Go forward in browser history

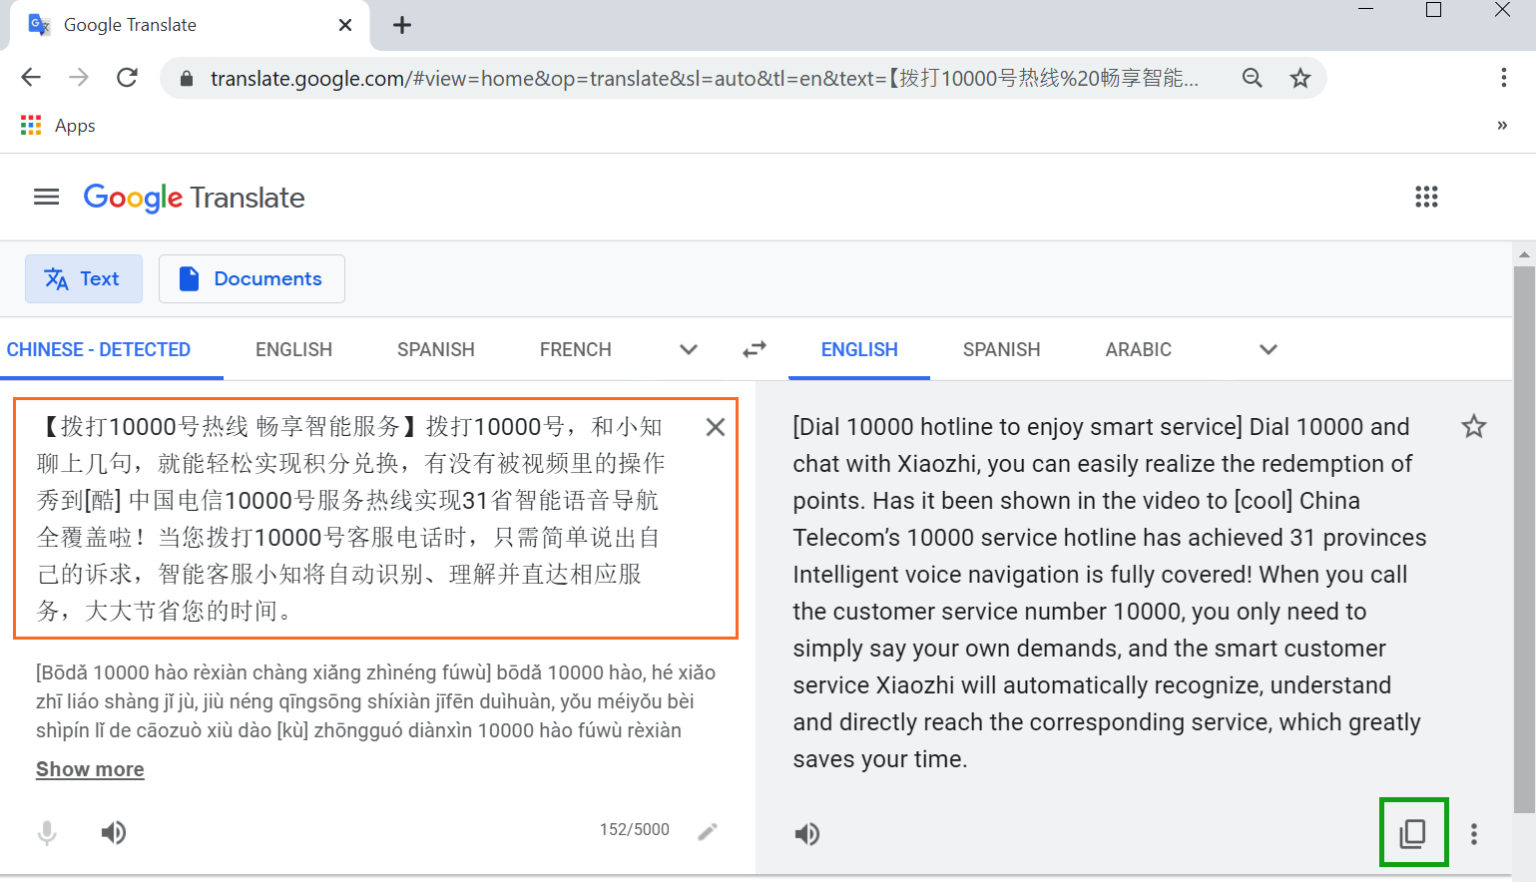coord(79,78)
